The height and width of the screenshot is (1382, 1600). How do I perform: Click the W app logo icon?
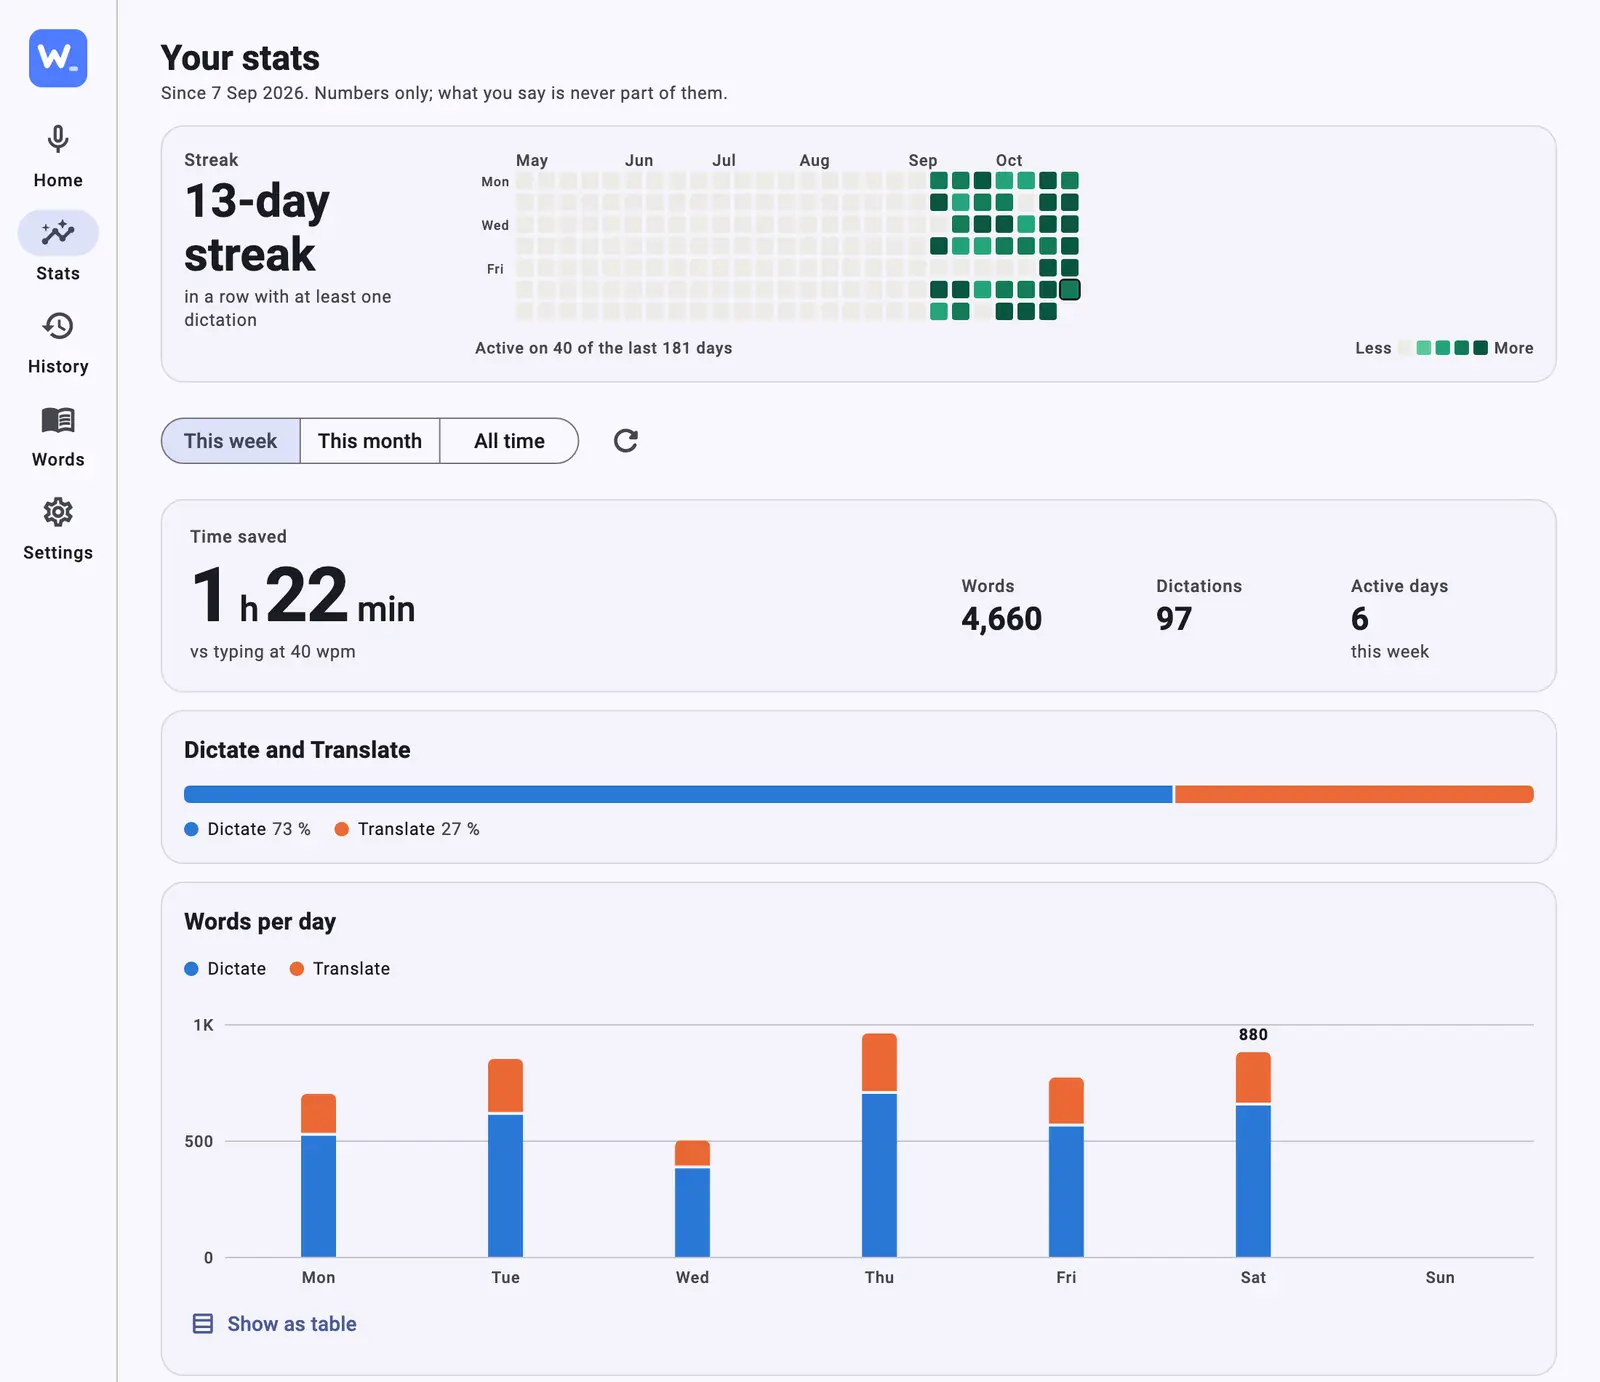point(58,58)
